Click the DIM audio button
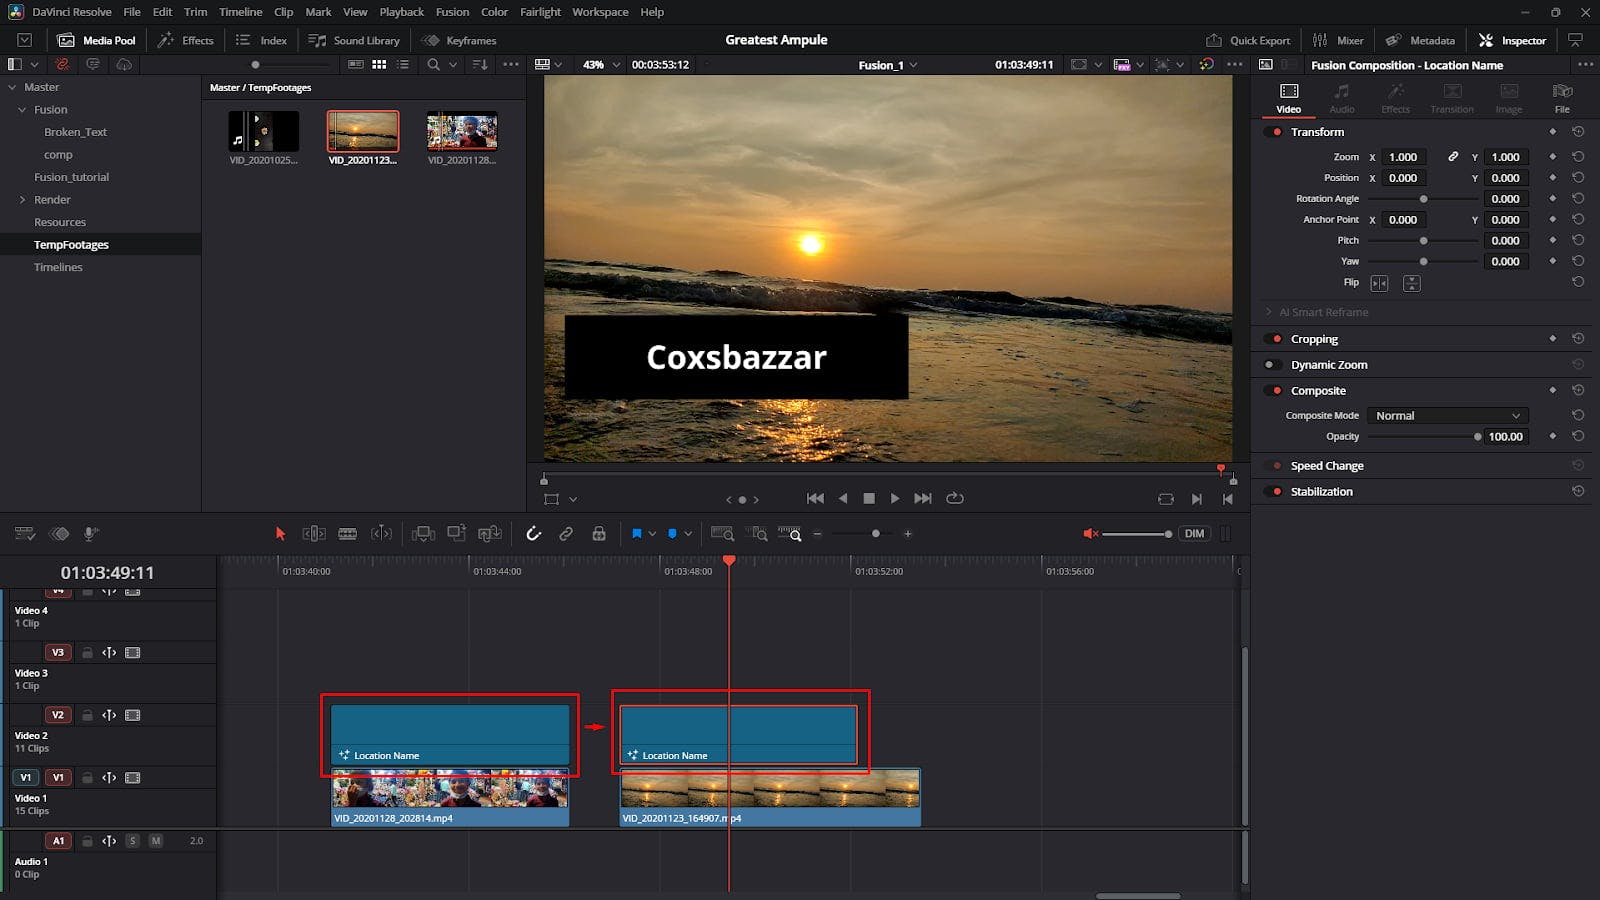 tap(1194, 533)
